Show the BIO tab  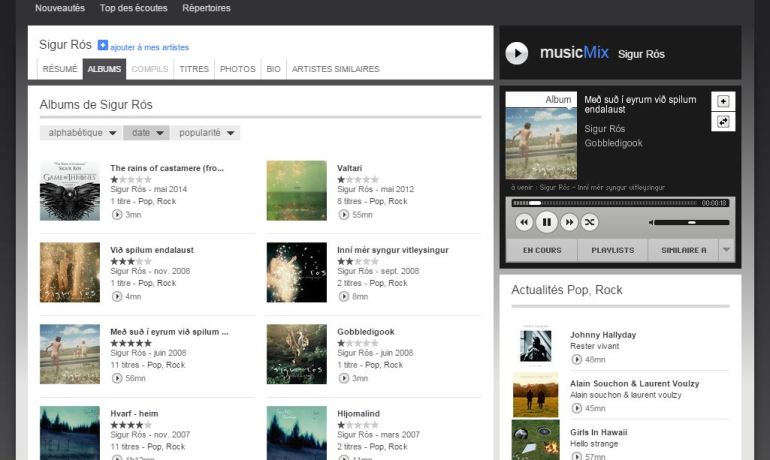point(274,69)
